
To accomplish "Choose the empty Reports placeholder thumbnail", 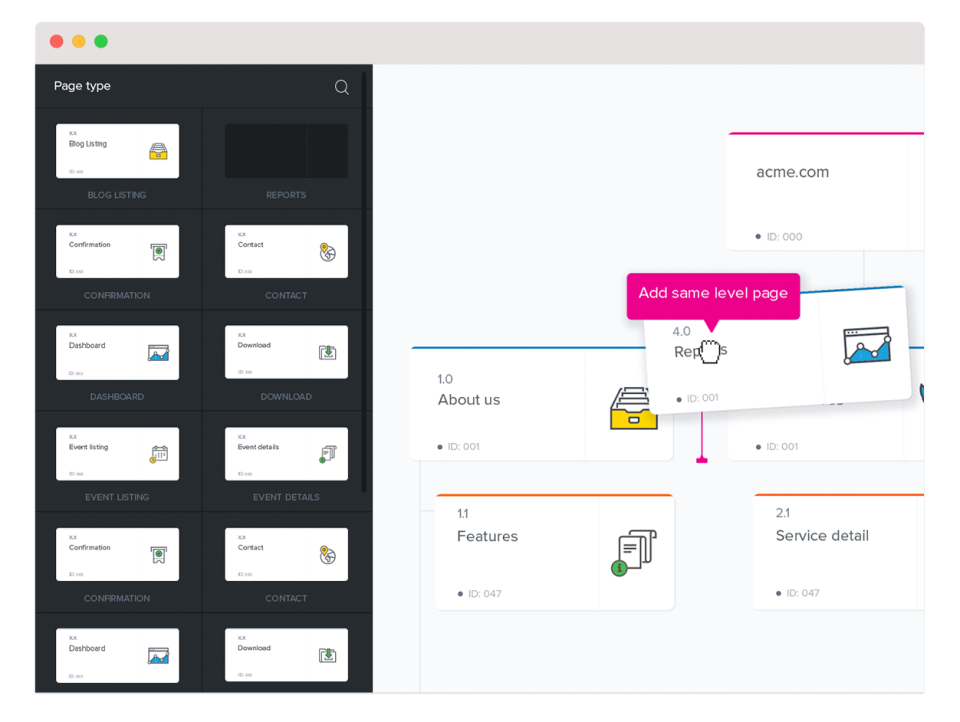I will pyautogui.click(x=287, y=151).
